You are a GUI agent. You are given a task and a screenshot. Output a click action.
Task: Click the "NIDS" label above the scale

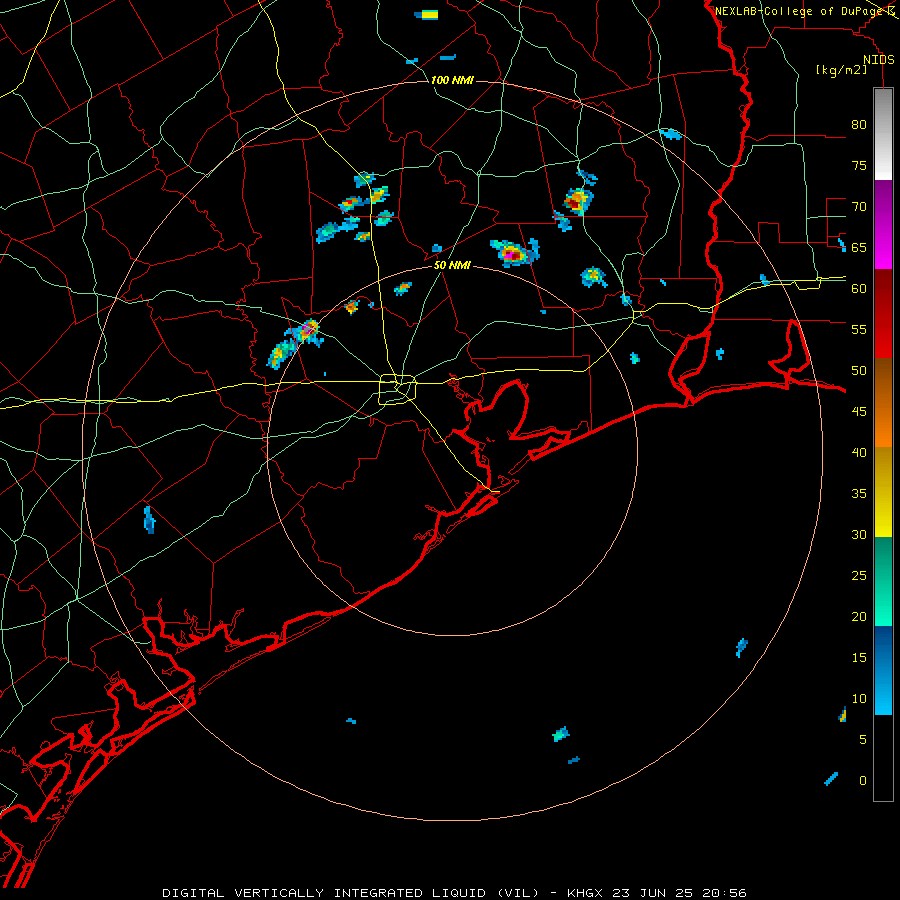point(878,60)
